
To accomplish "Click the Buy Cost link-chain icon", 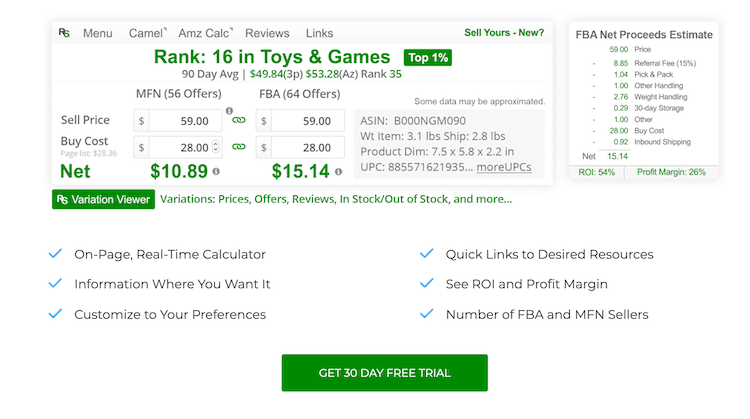I will click(x=239, y=147).
